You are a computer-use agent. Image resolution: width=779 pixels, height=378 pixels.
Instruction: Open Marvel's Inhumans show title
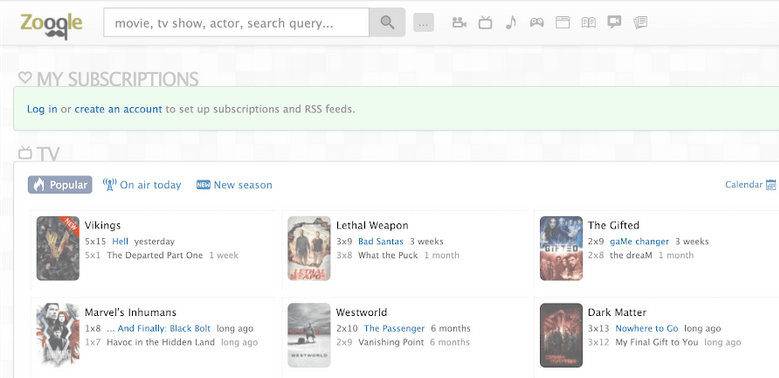coord(130,312)
